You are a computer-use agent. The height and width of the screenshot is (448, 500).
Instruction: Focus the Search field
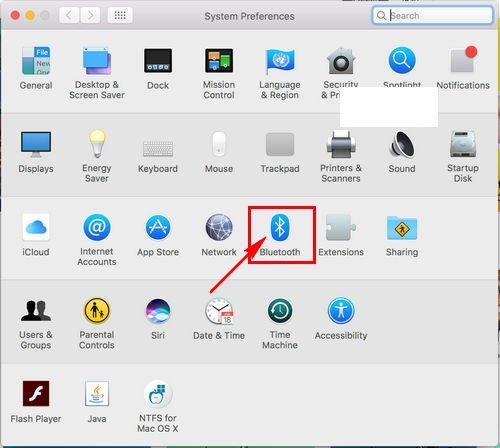[432, 15]
